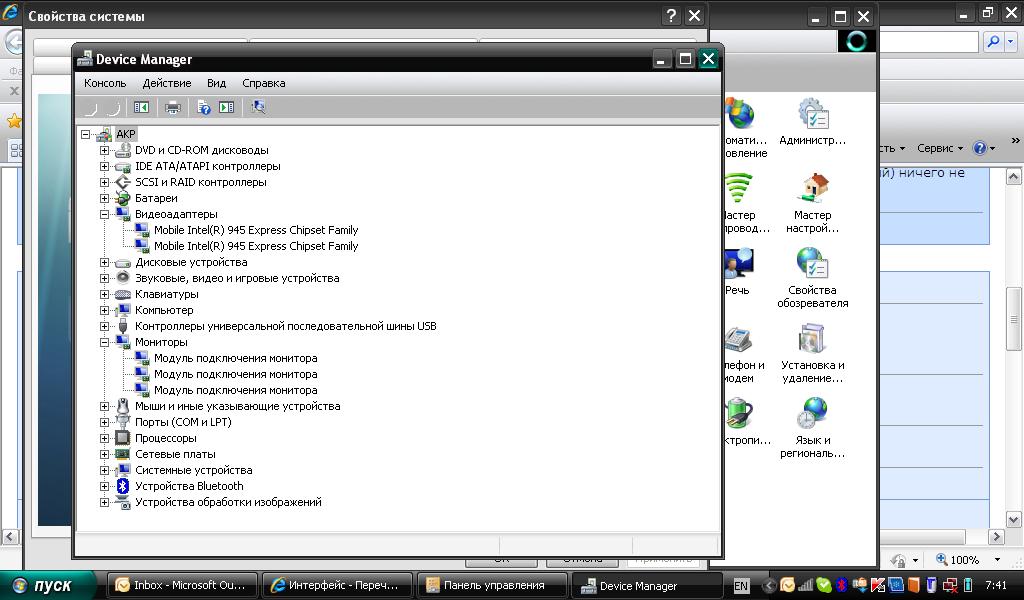Click the Порты (COM и LPT) icon
This screenshot has height=600, width=1024.
123,422
